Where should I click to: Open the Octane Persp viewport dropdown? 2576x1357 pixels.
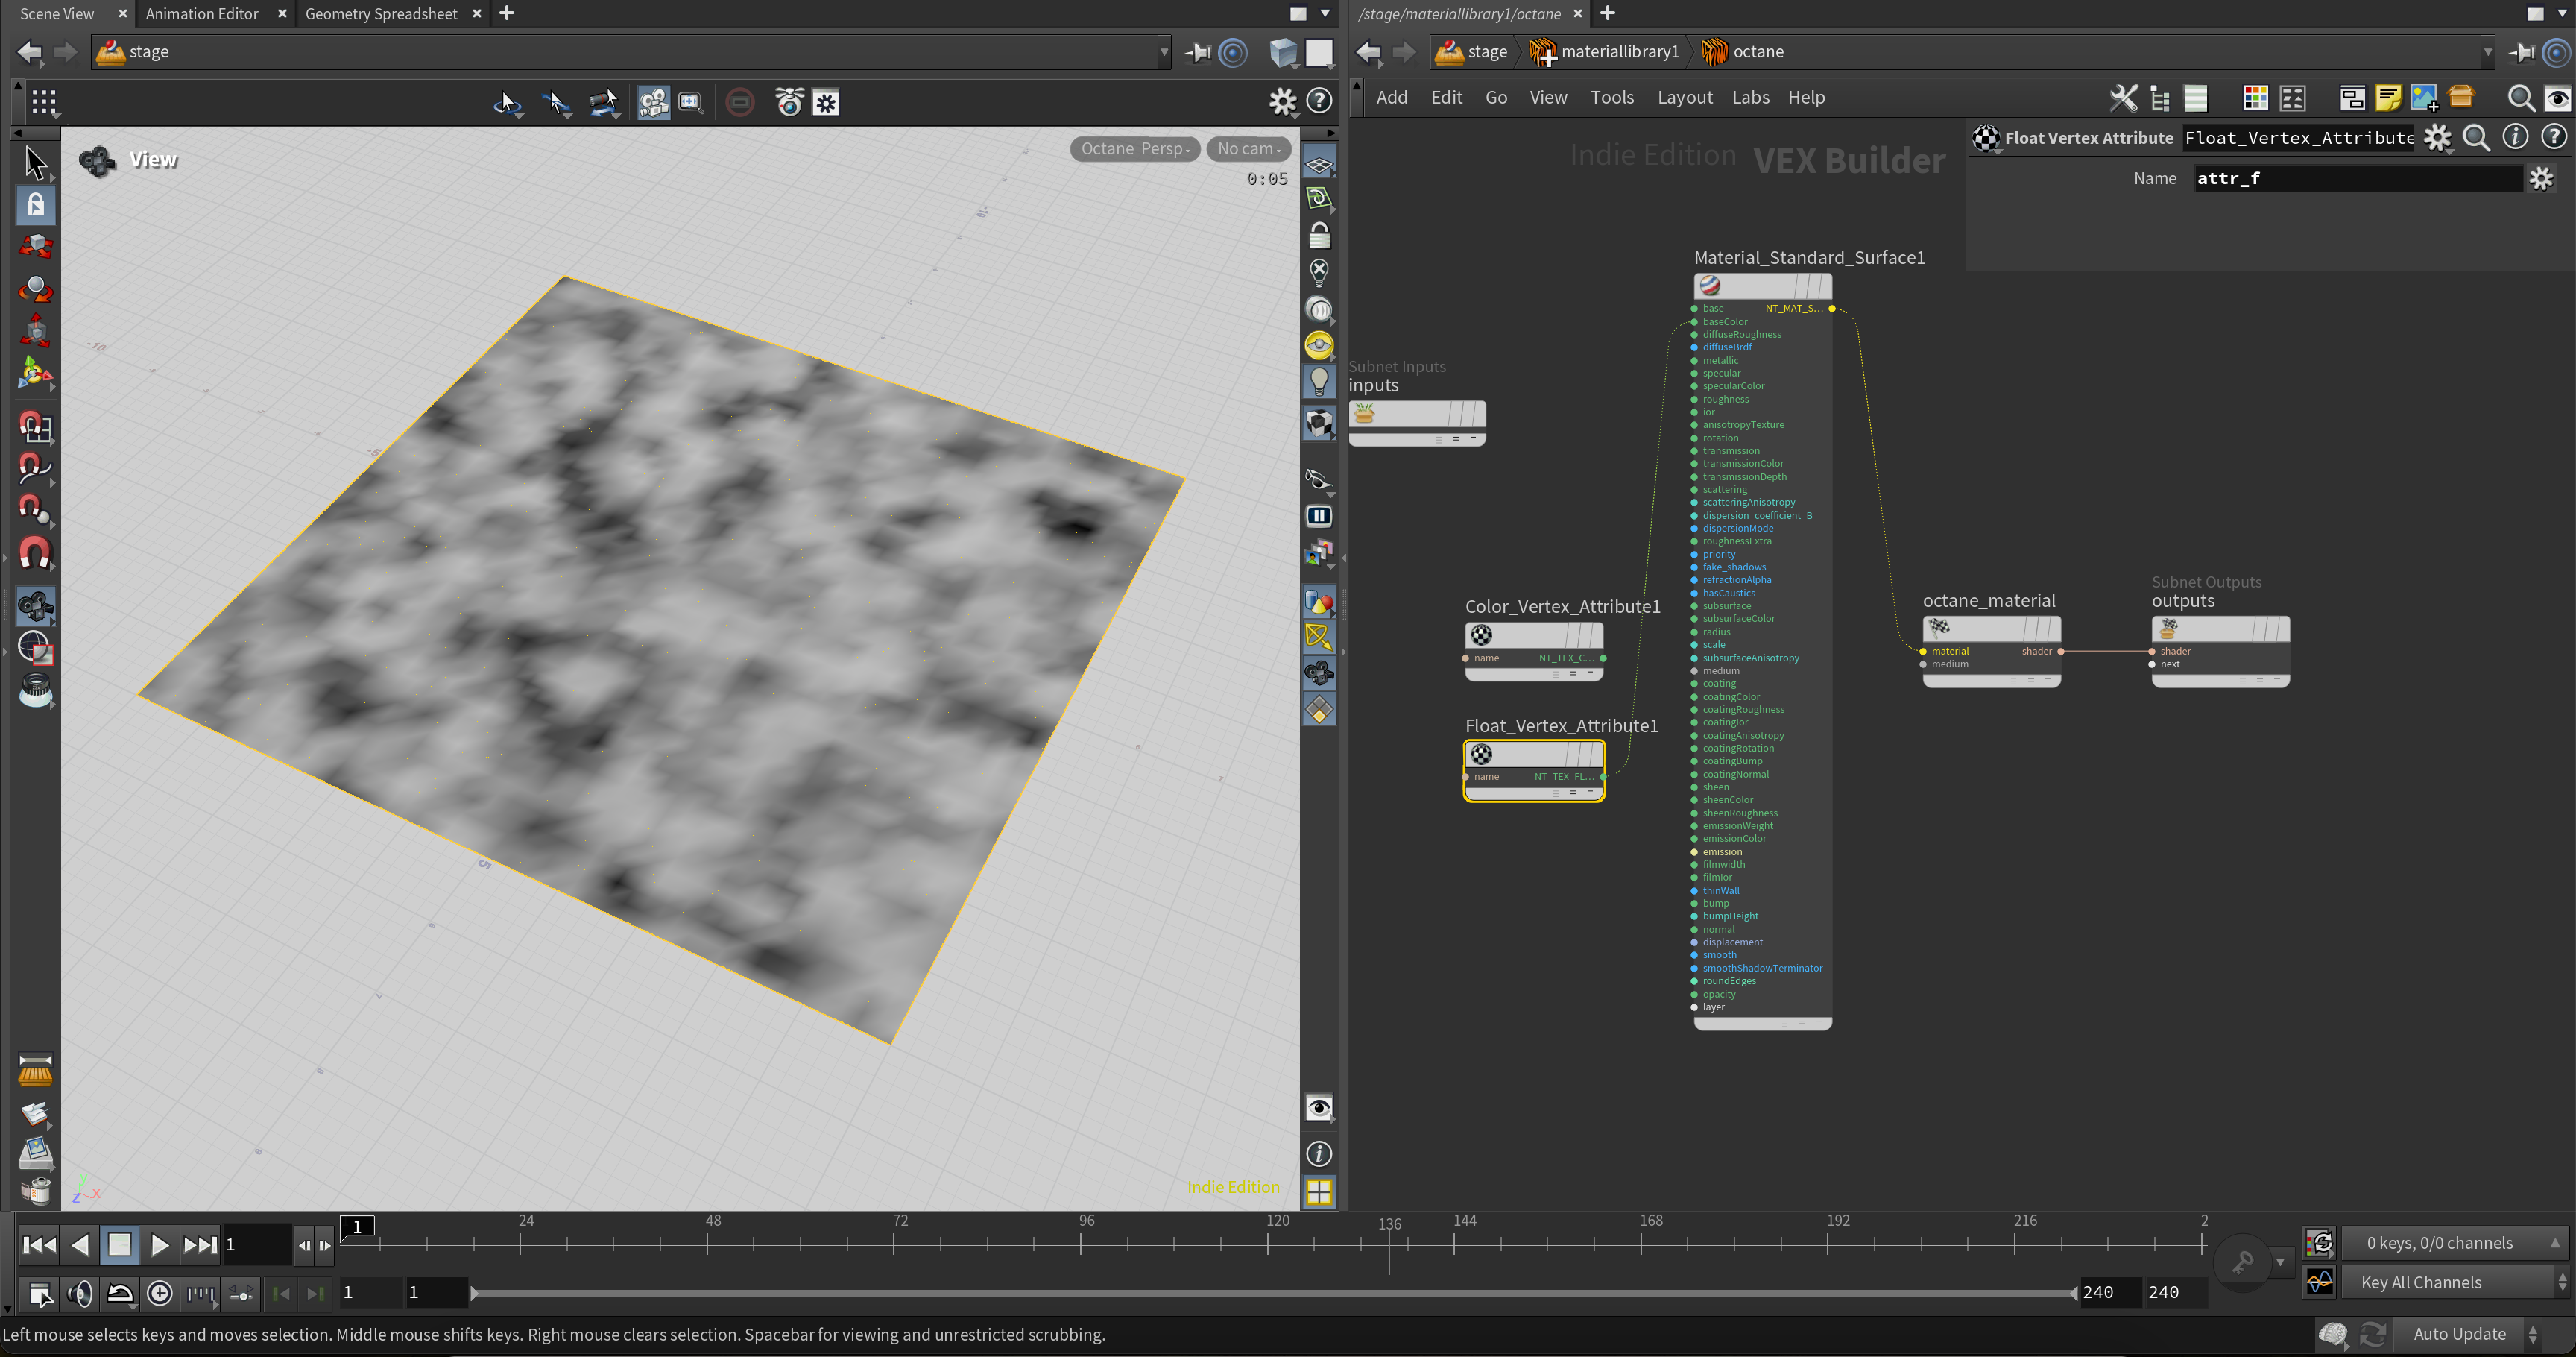[x=1134, y=149]
